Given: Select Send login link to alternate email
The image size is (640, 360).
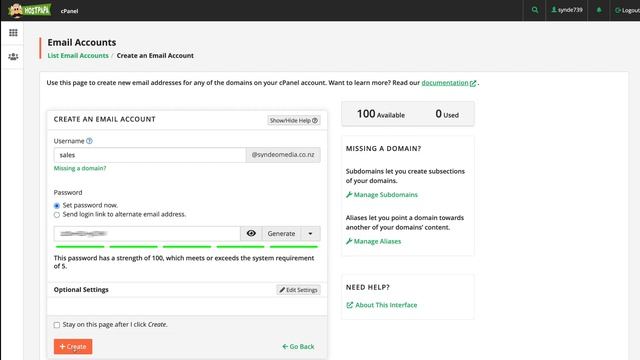Looking at the screenshot, I should point(57,215).
